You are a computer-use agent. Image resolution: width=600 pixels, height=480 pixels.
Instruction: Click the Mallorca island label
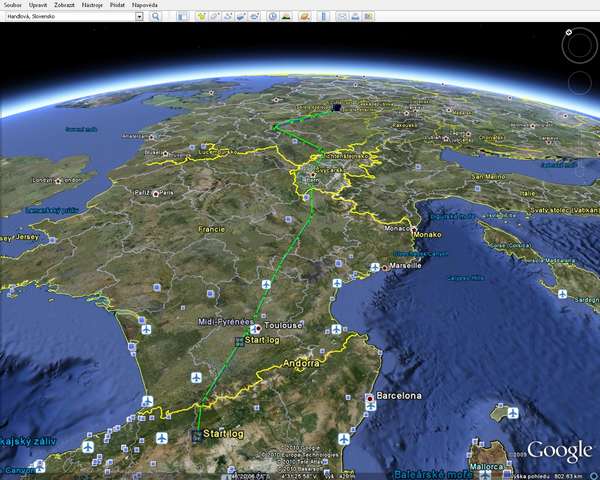[486, 467]
